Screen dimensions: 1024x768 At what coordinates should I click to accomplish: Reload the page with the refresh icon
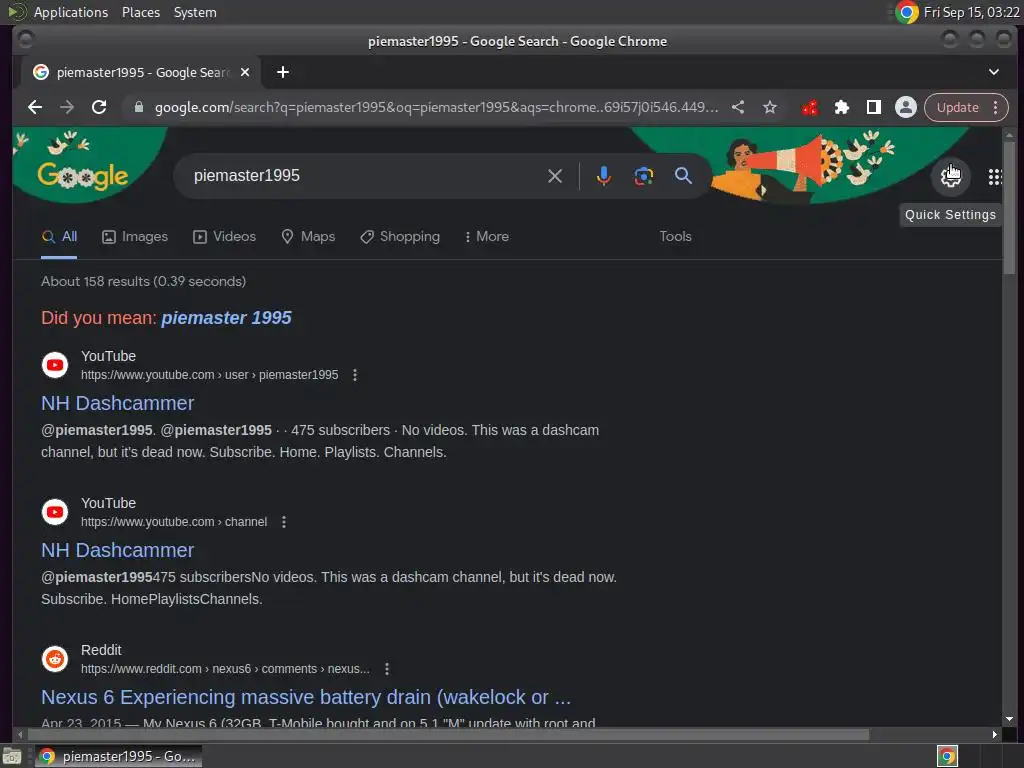pyautogui.click(x=99, y=107)
